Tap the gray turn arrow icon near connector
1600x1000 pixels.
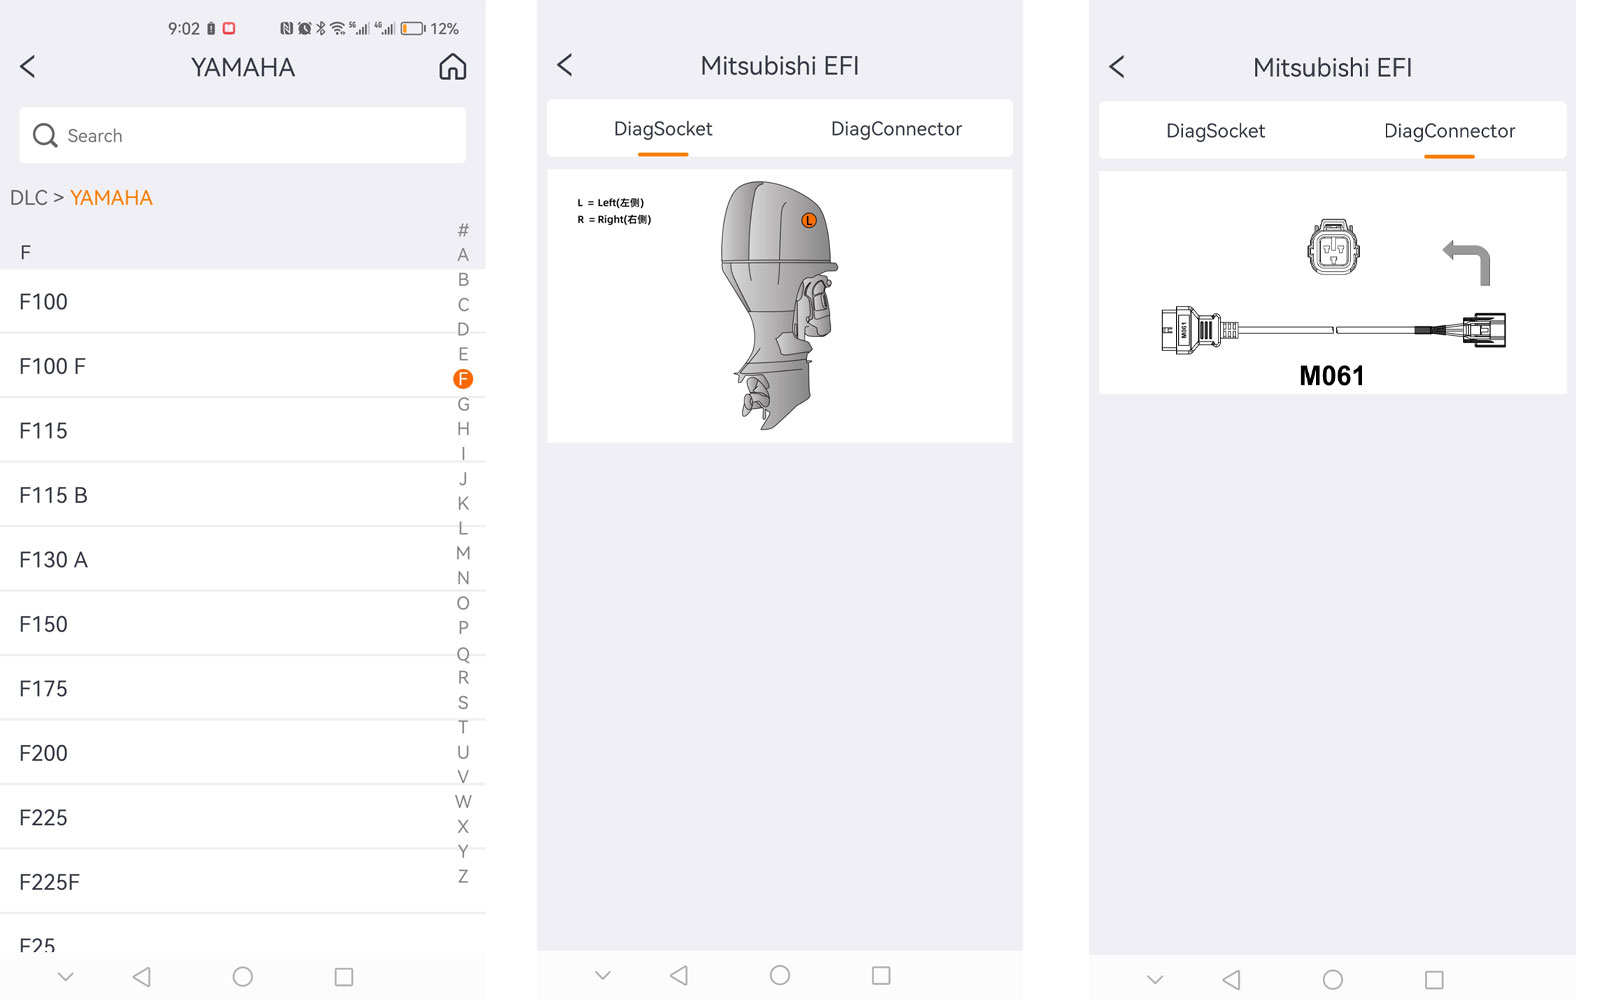tap(1467, 262)
